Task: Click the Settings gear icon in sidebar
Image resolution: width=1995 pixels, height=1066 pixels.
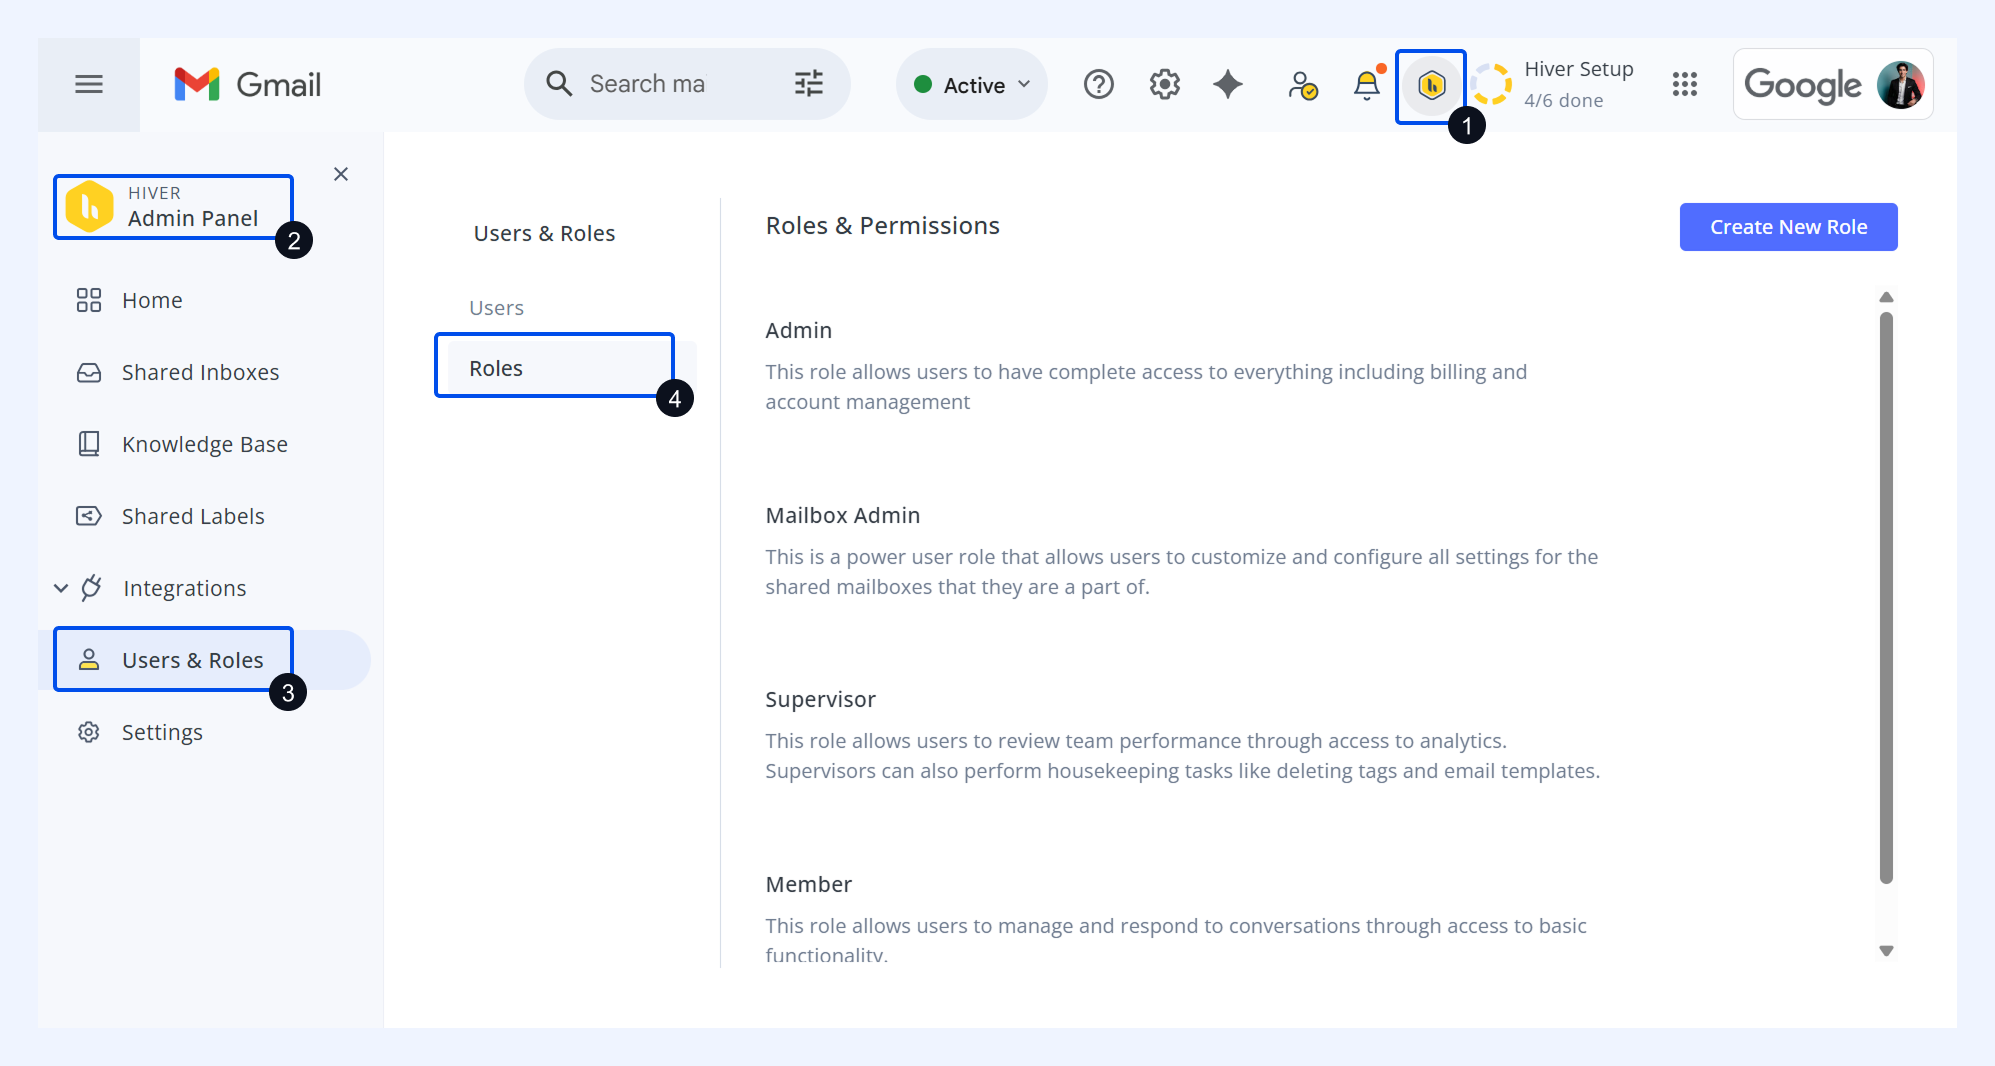Action: (89, 732)
